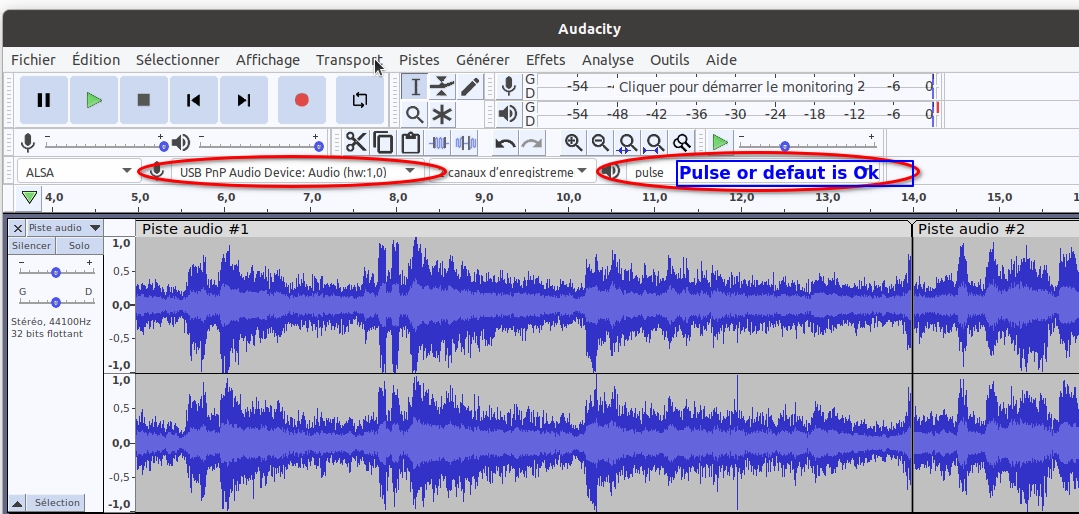
Task: Adjust the track pan G/D slider
Action: click(56, 302)
